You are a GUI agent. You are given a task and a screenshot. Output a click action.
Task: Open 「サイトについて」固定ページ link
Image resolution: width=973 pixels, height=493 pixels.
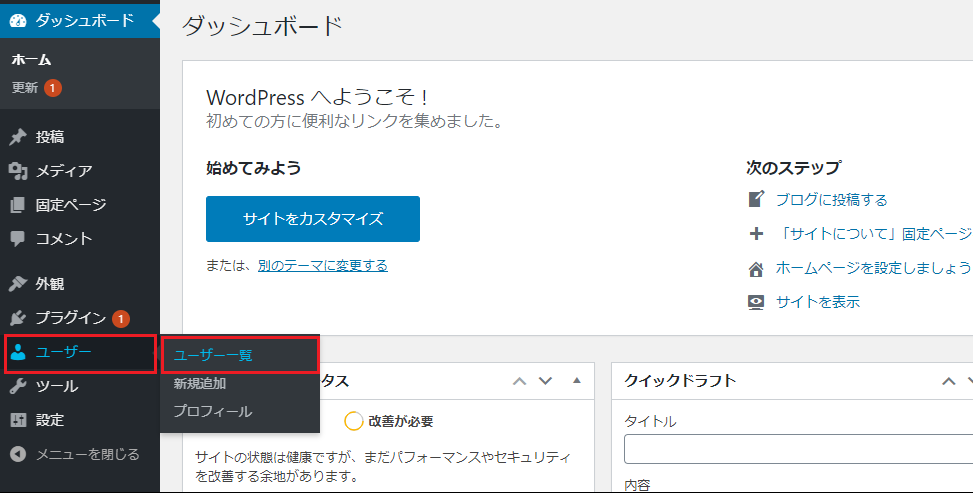(x=875, y=234)
